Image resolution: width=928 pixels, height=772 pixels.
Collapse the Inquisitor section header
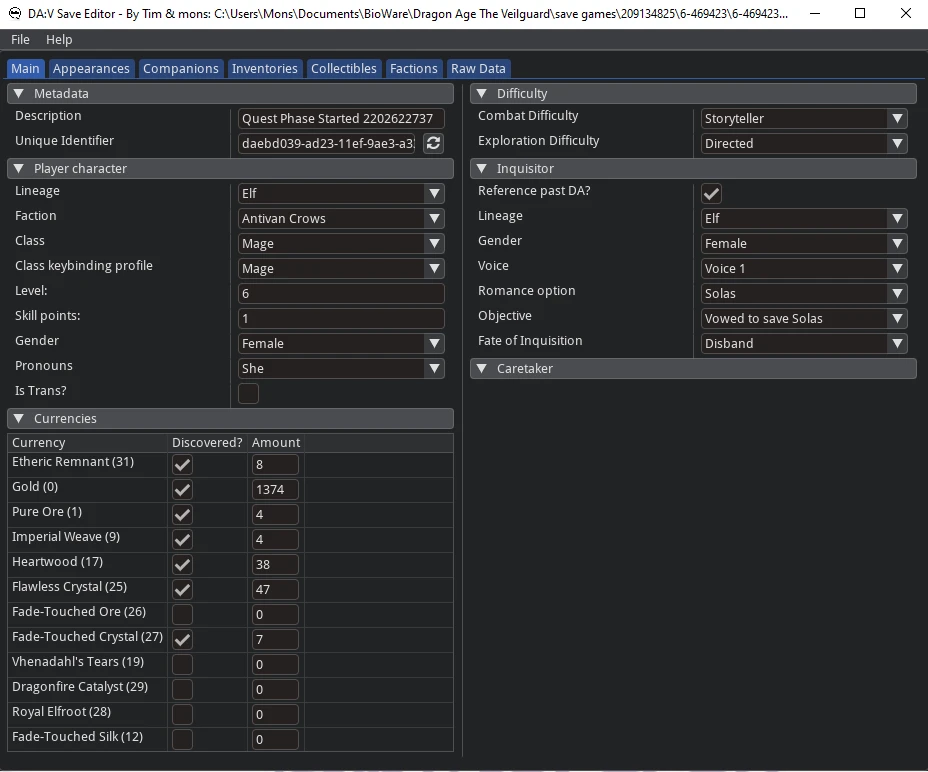coord(481,168)
